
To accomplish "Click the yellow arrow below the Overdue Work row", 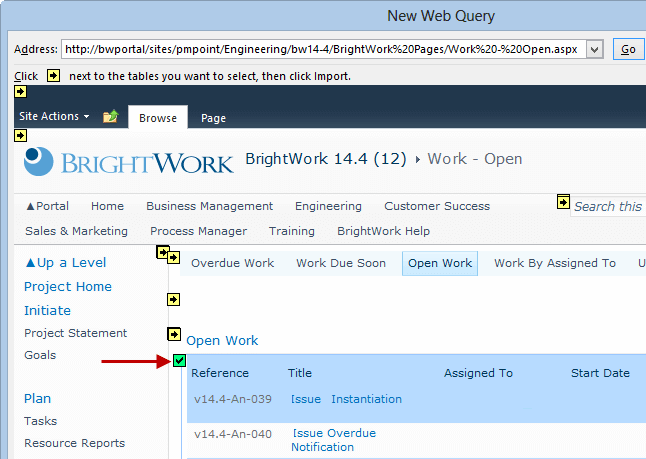I will [x=173, y=300].
